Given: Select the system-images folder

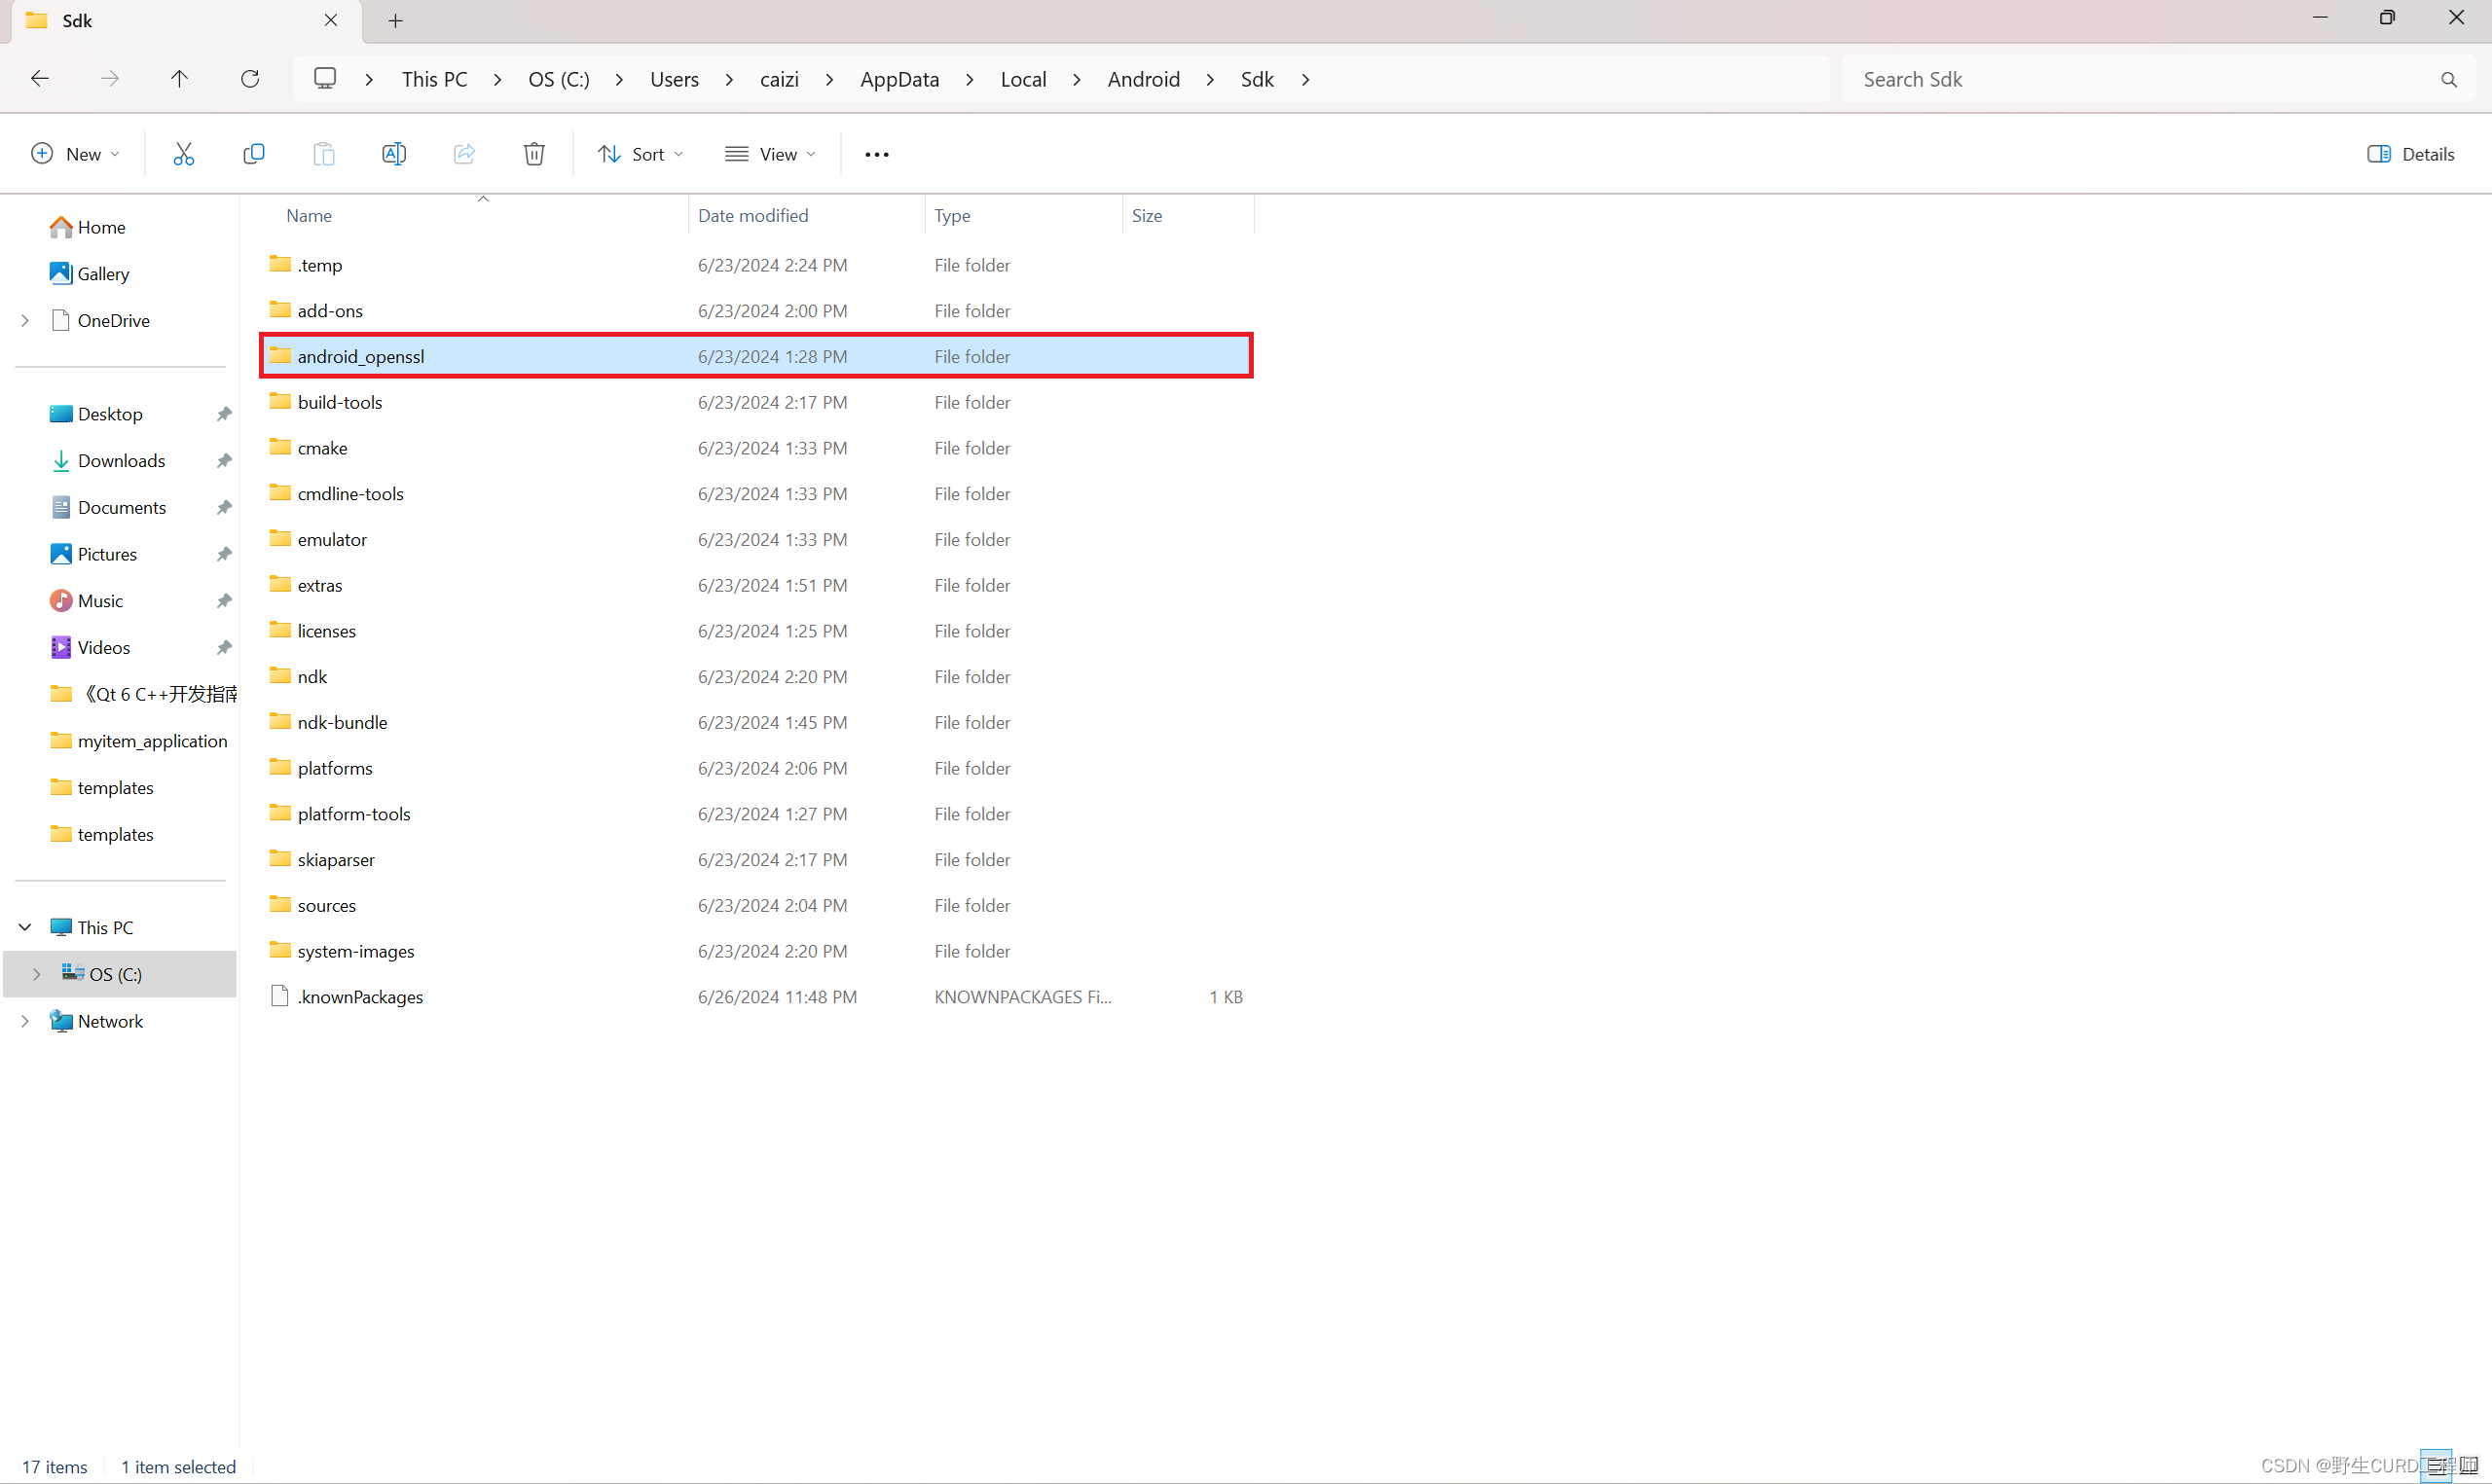Looking at the screenshot, I should click(756, 951).
